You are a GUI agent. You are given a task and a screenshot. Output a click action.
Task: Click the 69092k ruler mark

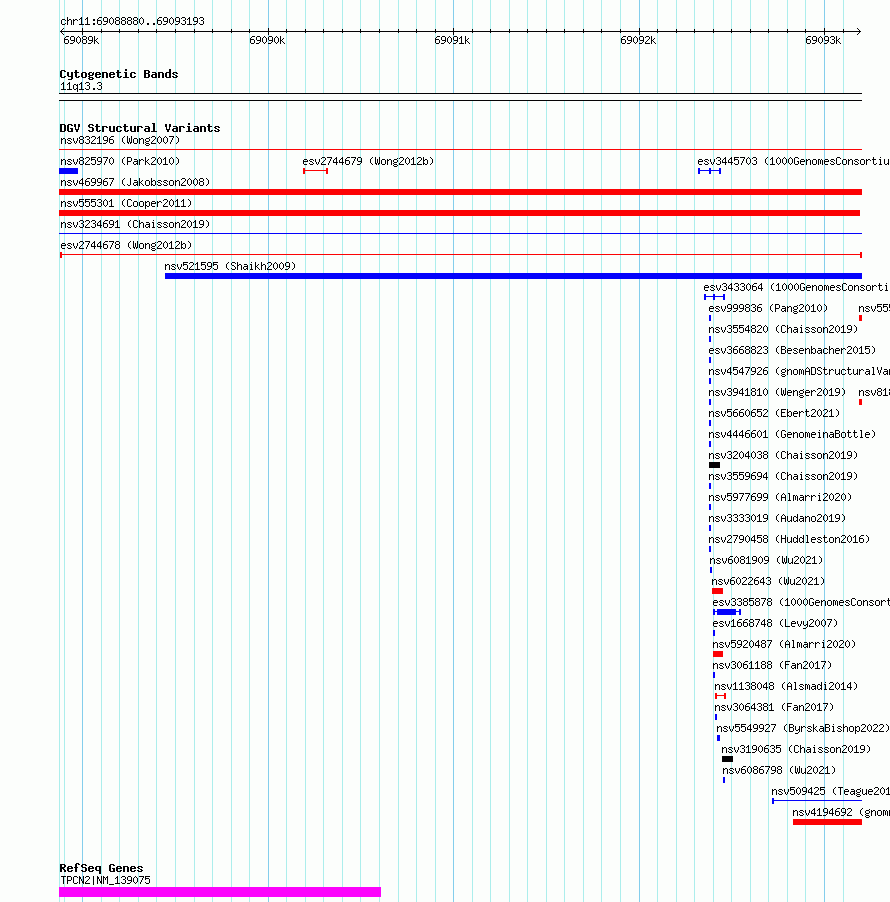tap(638, 40)
